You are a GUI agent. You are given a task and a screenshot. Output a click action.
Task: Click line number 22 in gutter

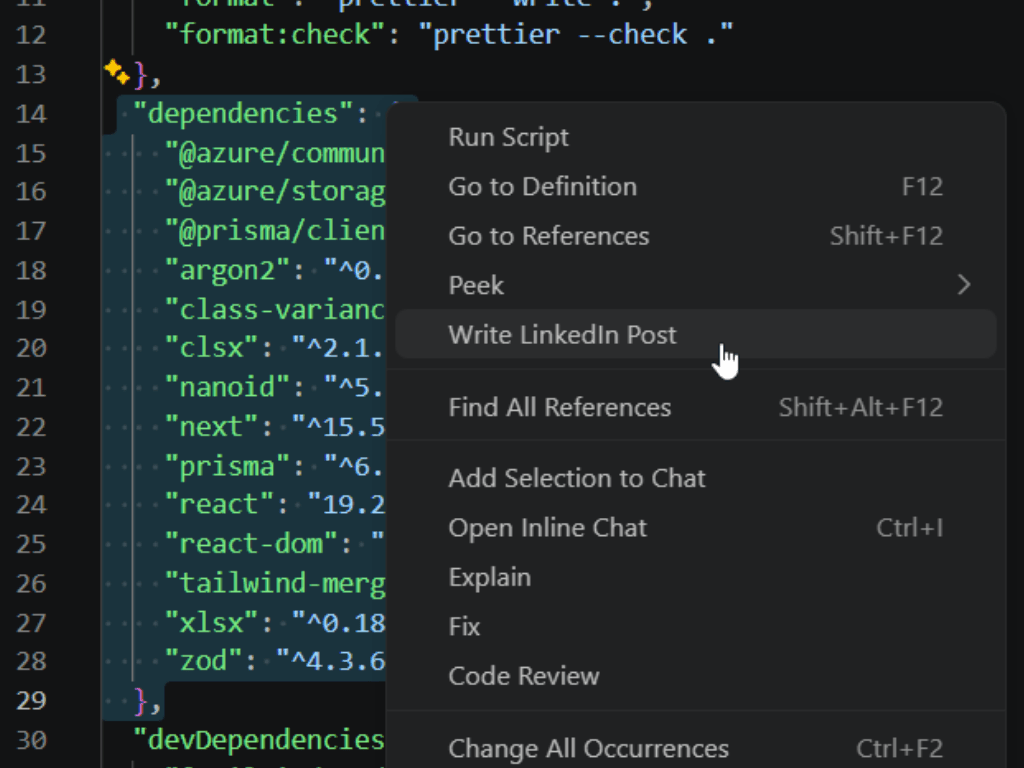(31, 426)
